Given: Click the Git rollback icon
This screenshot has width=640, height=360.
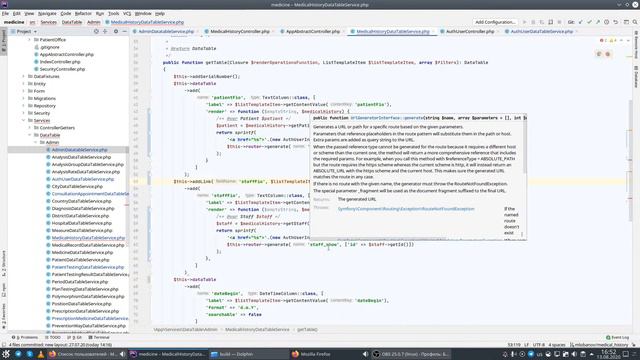Looking at the screenshot, I should coord(616,22).
